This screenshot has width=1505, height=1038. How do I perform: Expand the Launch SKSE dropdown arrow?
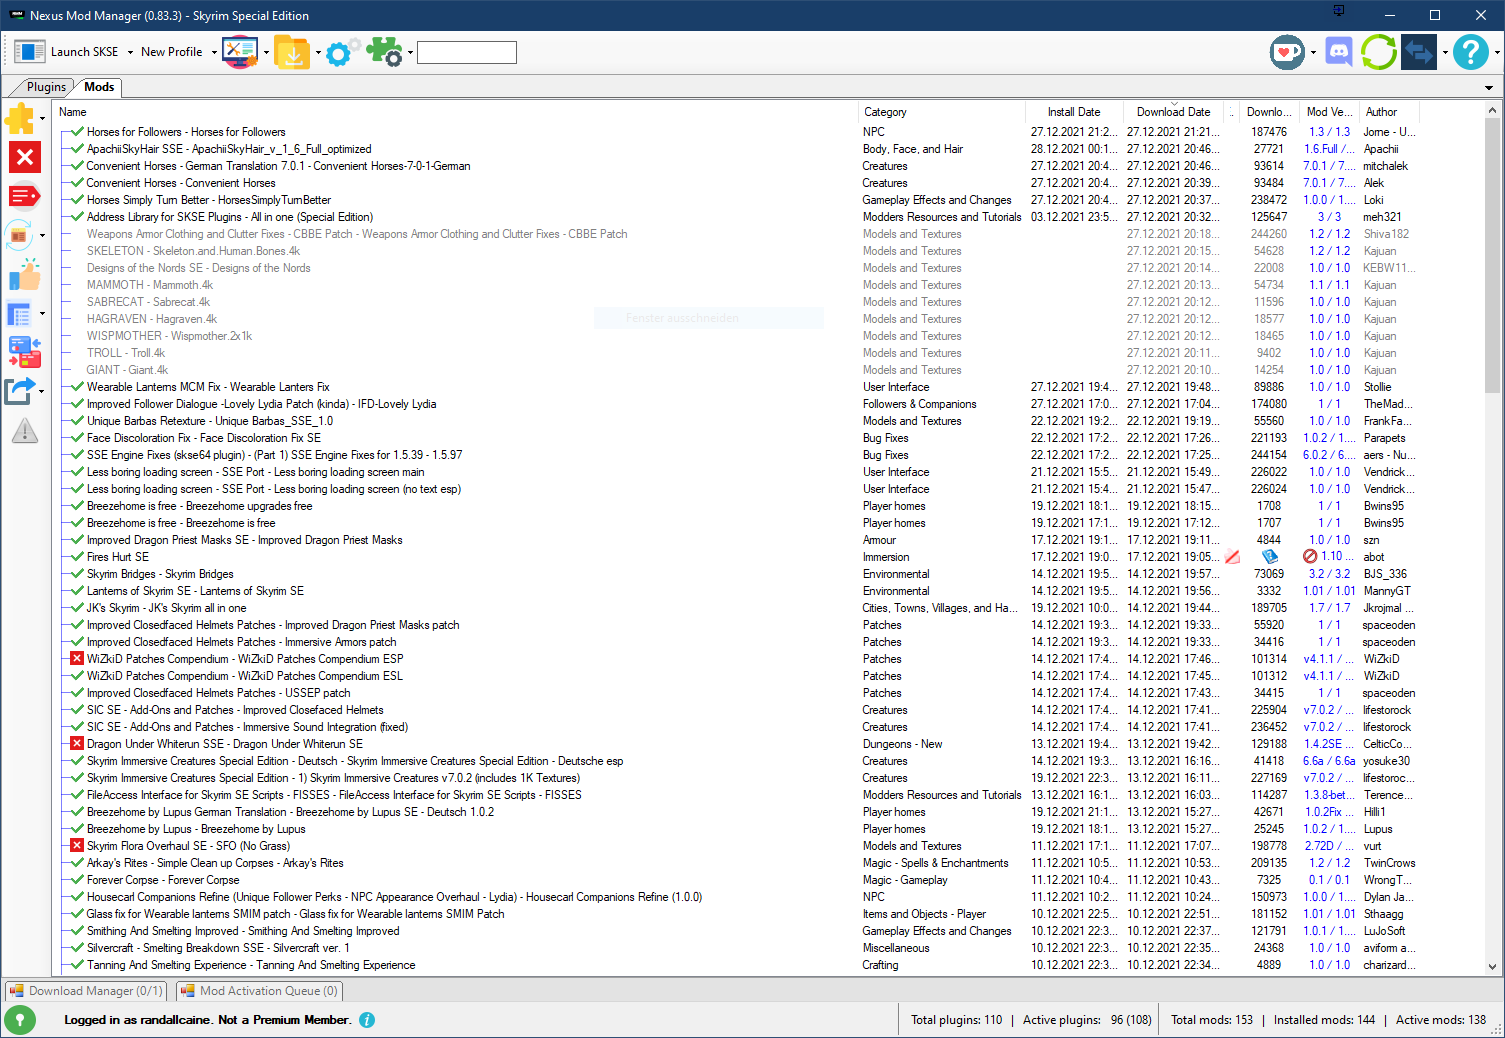pos(129,52)
